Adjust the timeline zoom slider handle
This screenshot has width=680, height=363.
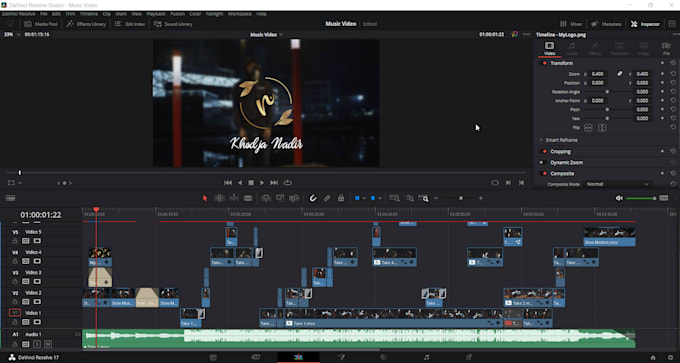pos(461,198)
